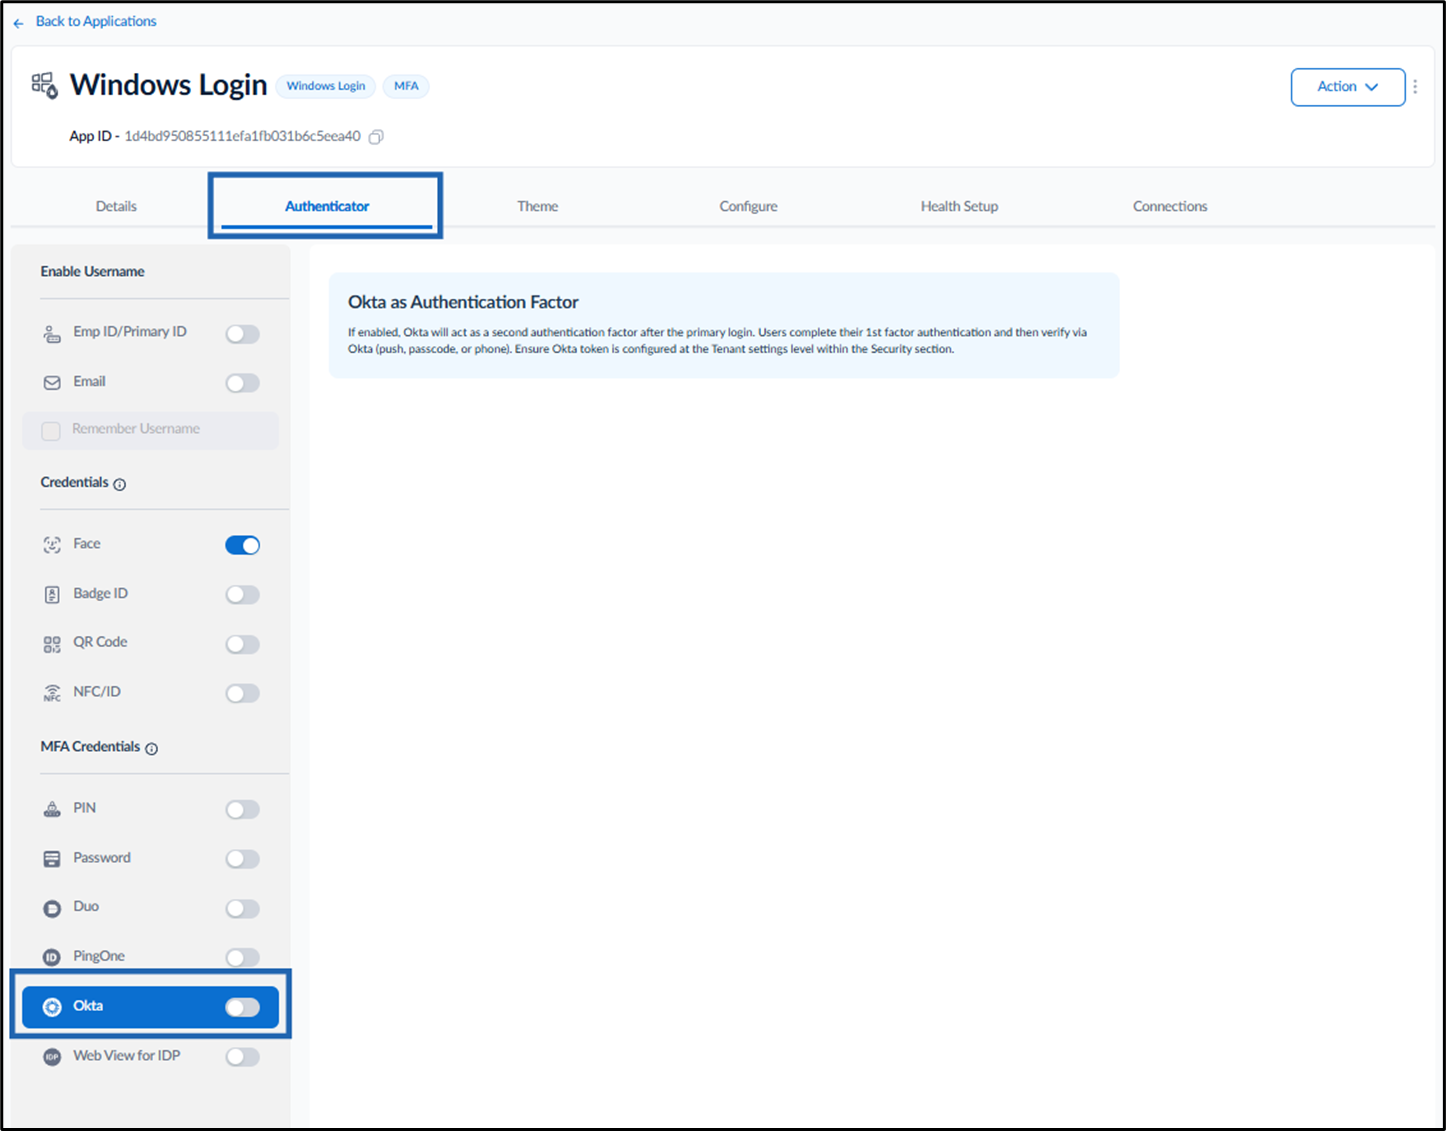Screen dimensions: 1446x1131
Task: Click the Web View for IDP label
Action: point(127,1056)
